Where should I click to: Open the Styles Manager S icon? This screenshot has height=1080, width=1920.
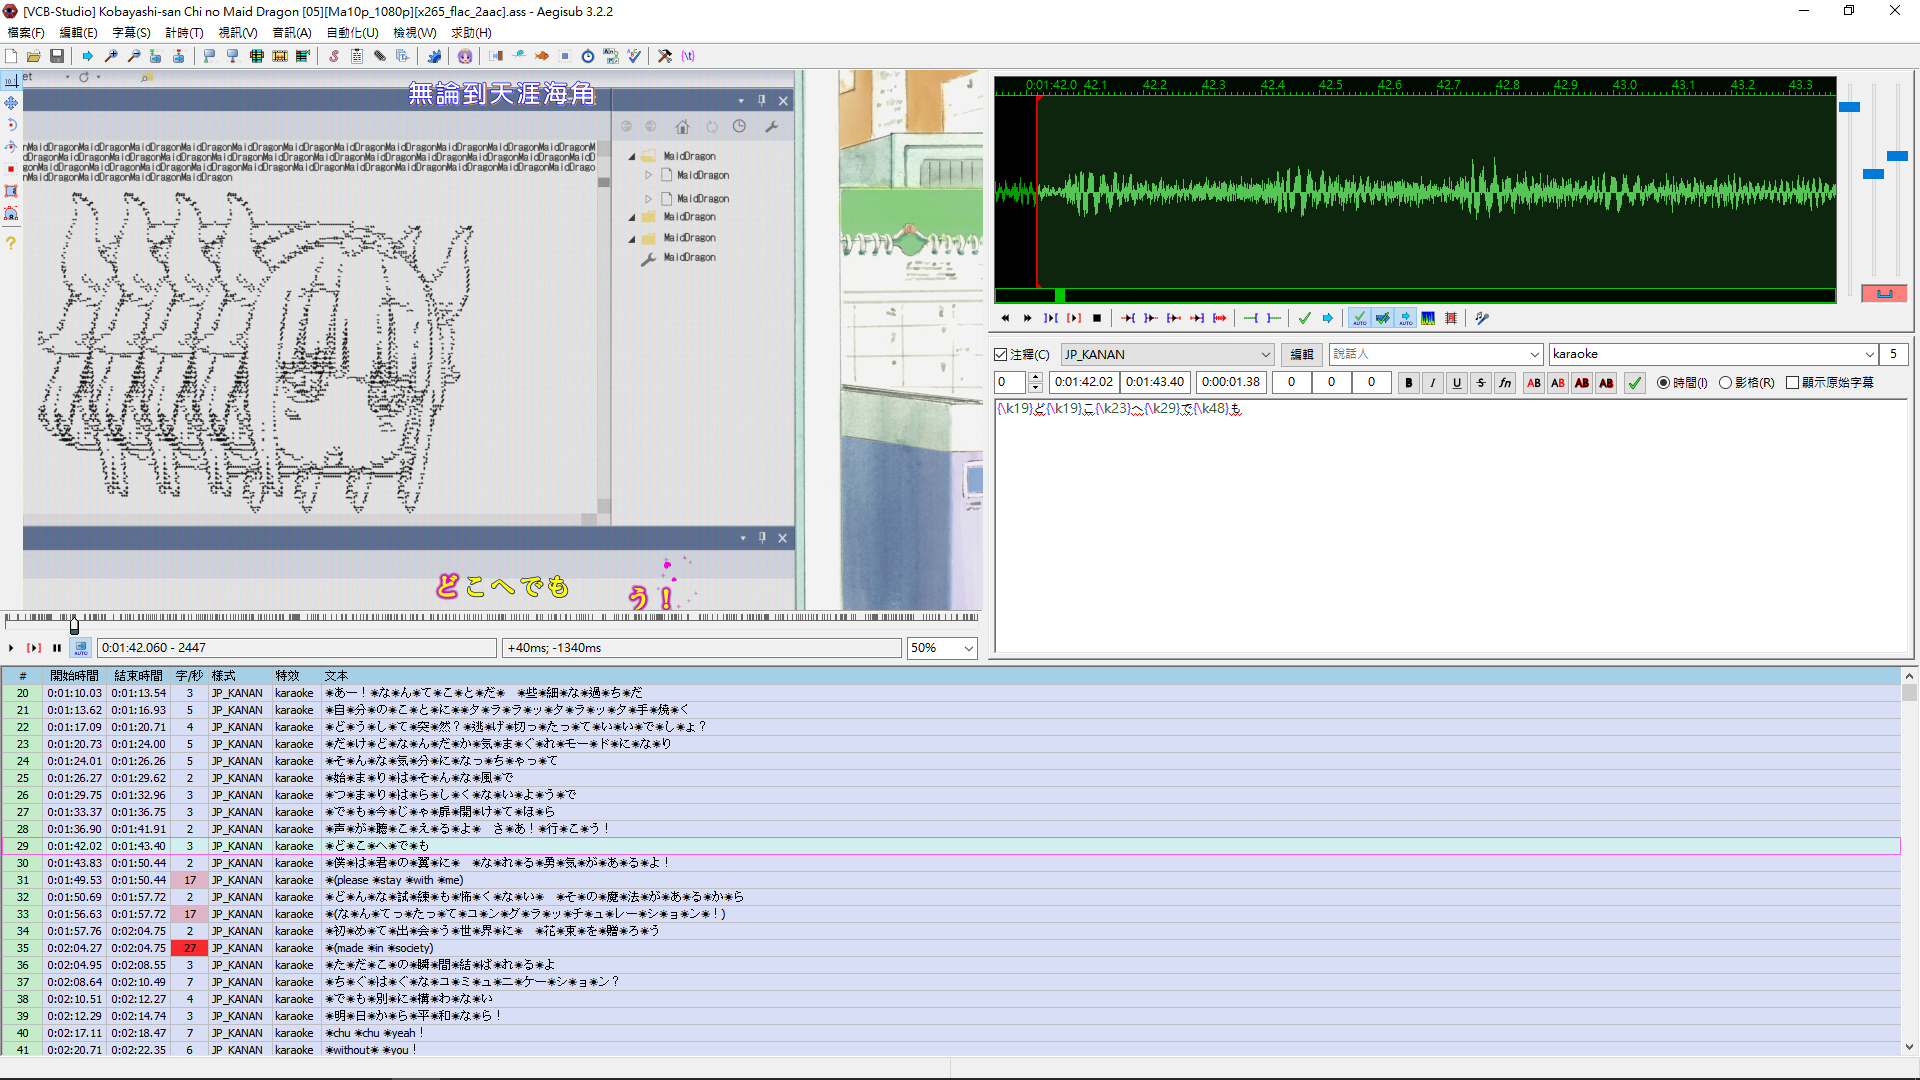334,56
